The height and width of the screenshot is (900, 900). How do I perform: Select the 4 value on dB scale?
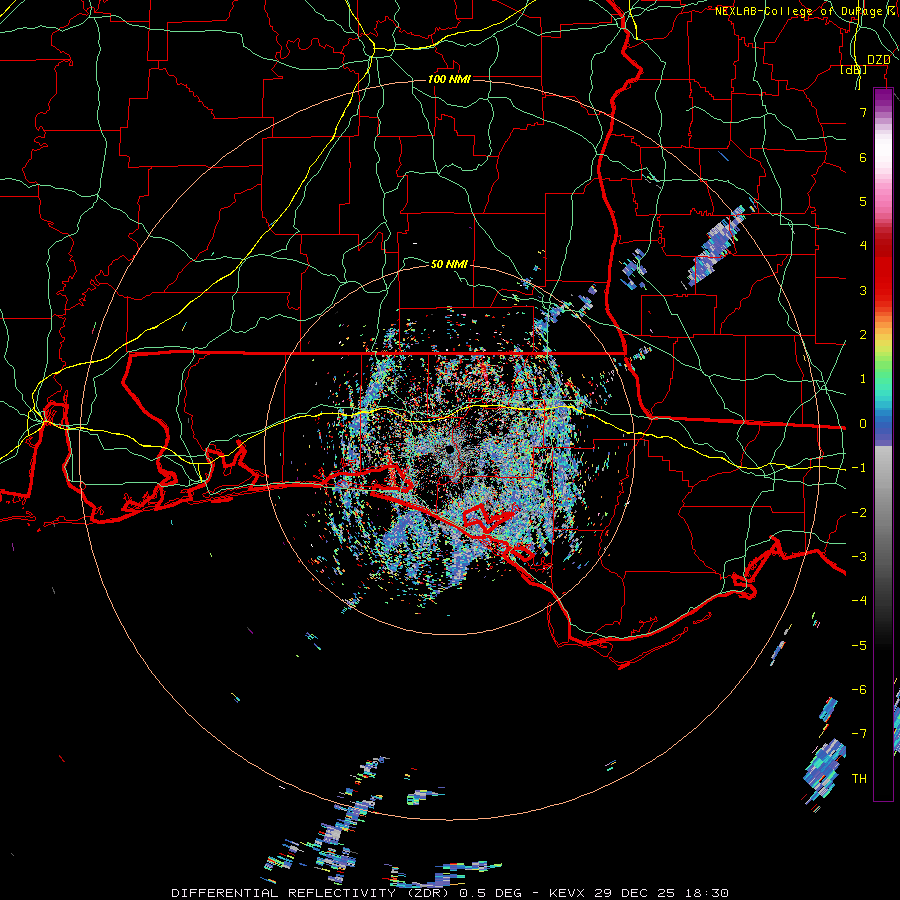tap(863, 246)
